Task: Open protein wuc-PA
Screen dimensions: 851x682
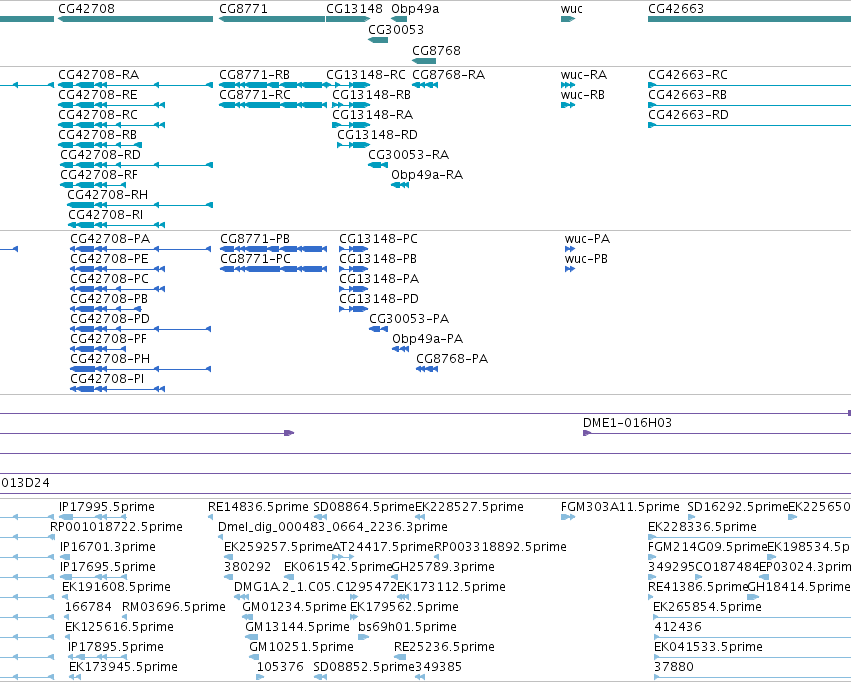Action: [x=587, y=239]
